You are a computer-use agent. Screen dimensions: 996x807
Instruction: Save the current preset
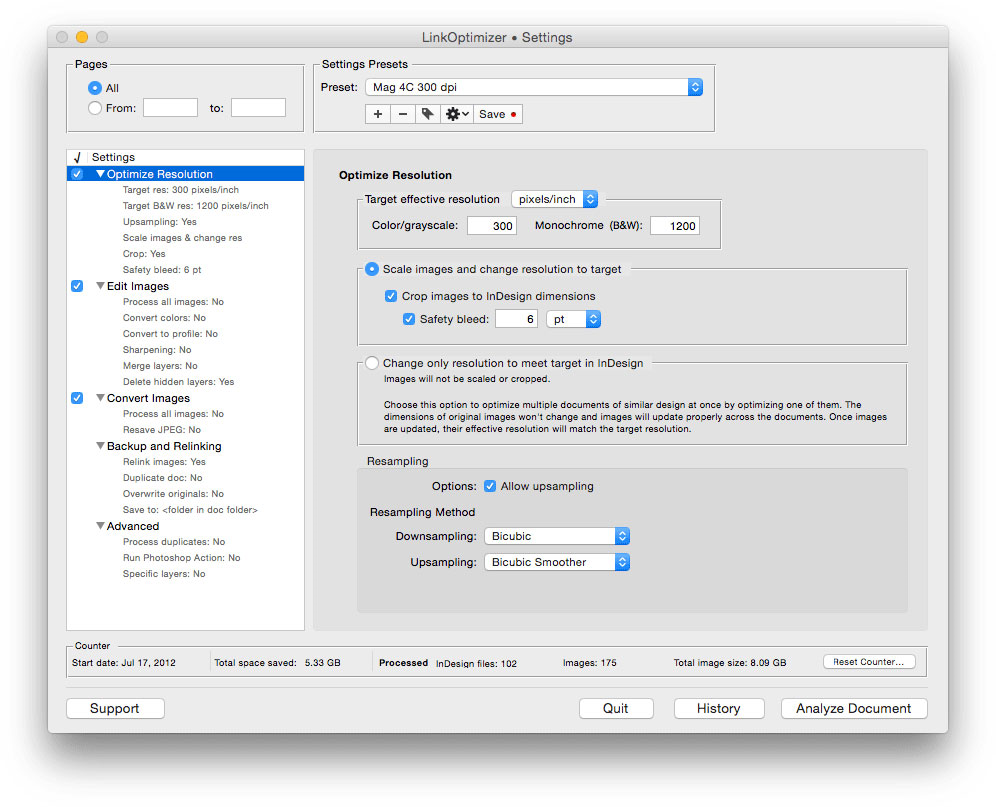497,114
